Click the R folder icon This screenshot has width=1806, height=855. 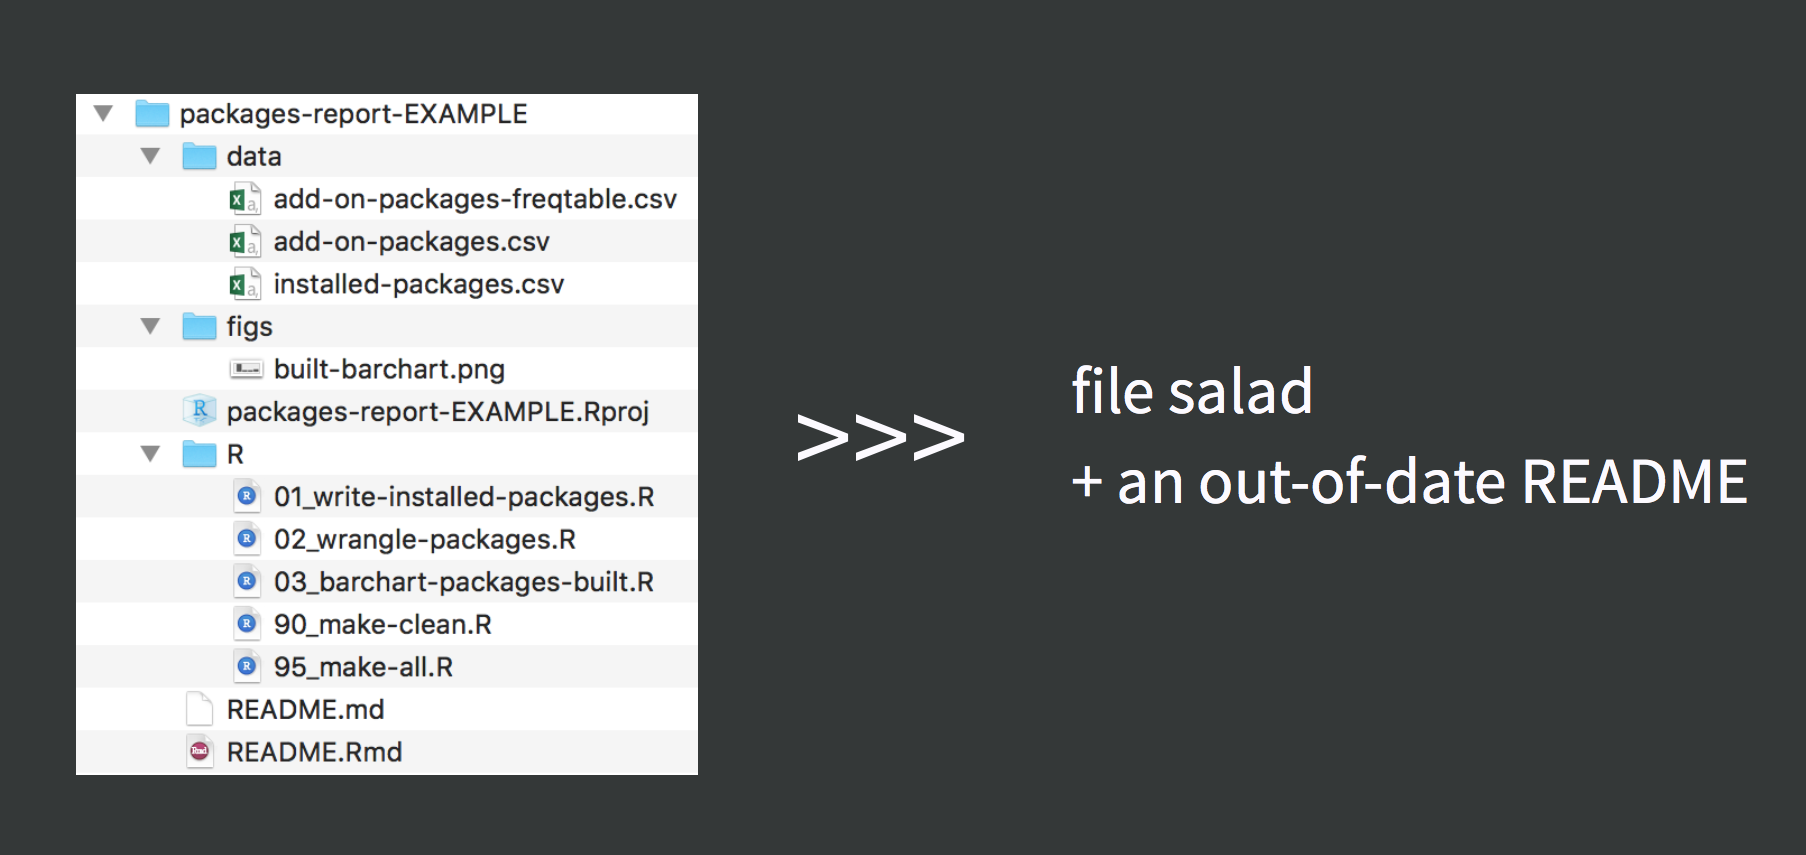(x=199, y=454)
